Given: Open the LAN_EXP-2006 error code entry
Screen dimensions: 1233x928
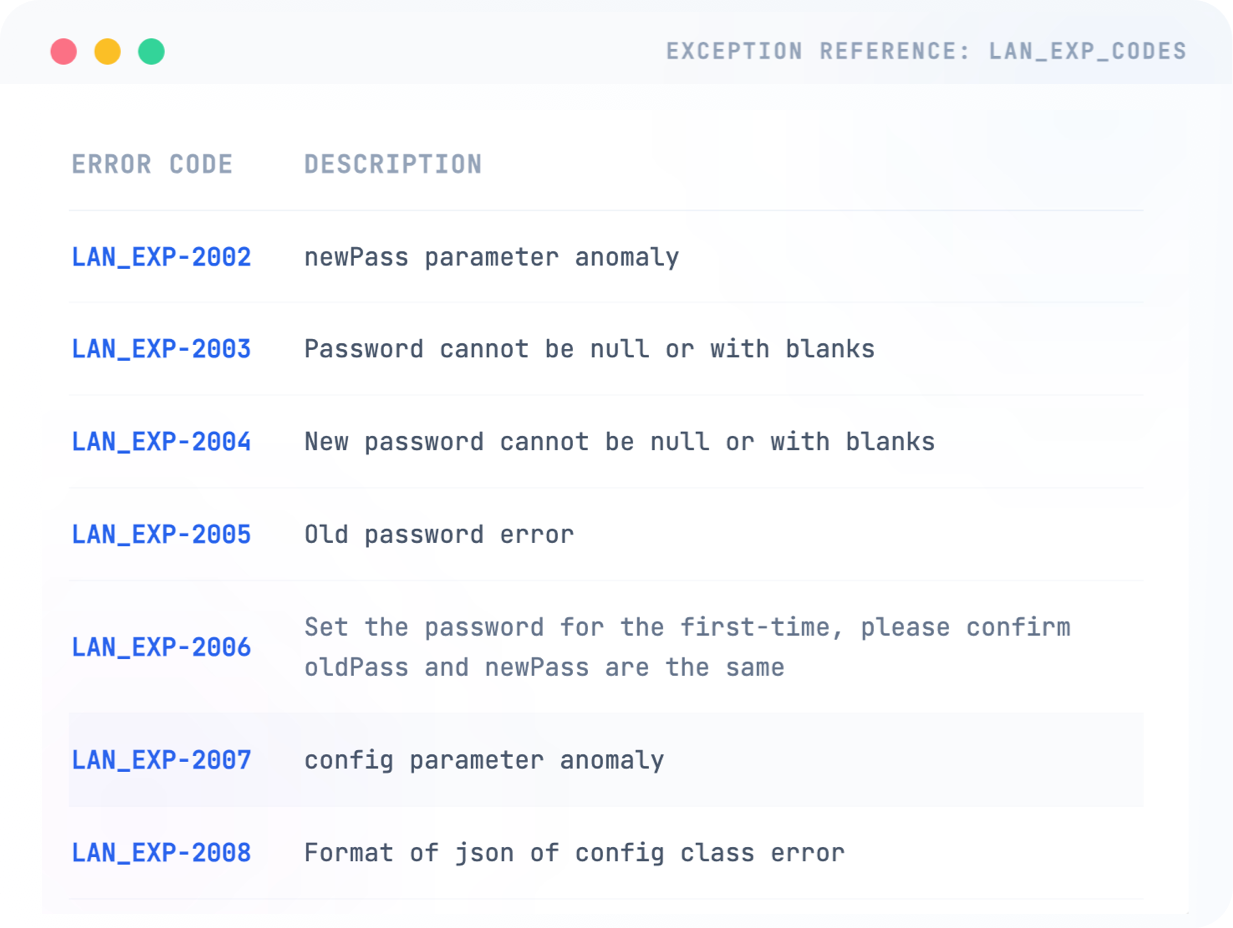Looking at the screenshot, I should (x=161, y=647).
